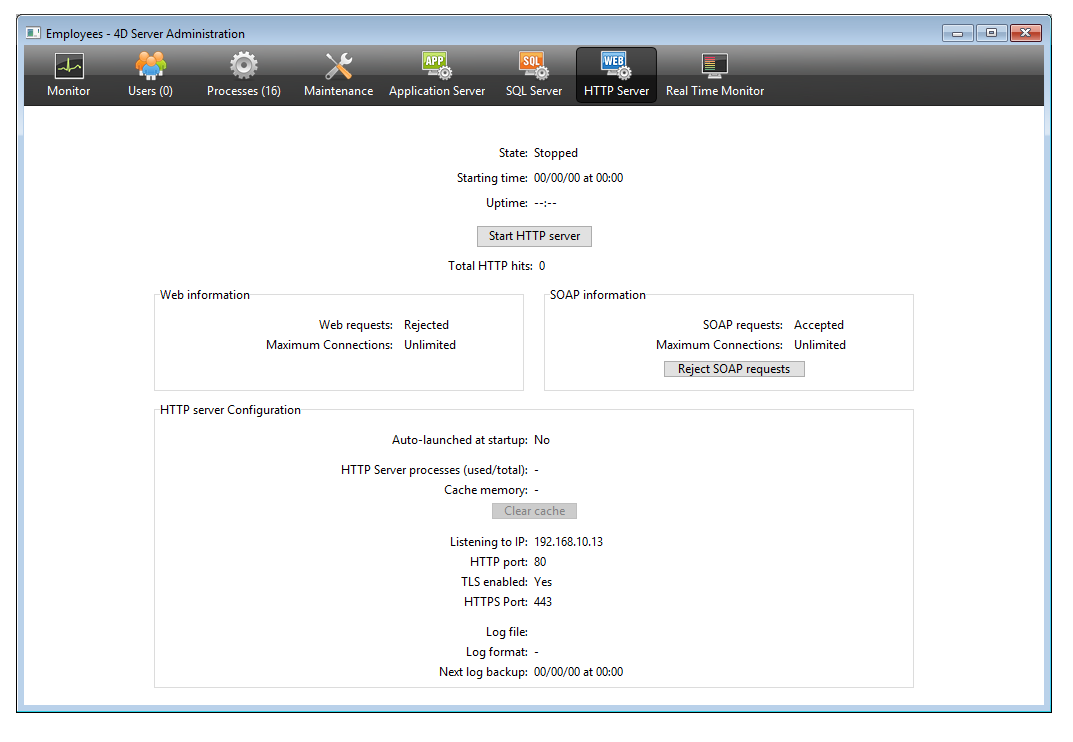The width and height of the screenshot is (1073, 742).
Task: Click the app icon in title bar
Action: 33,33
